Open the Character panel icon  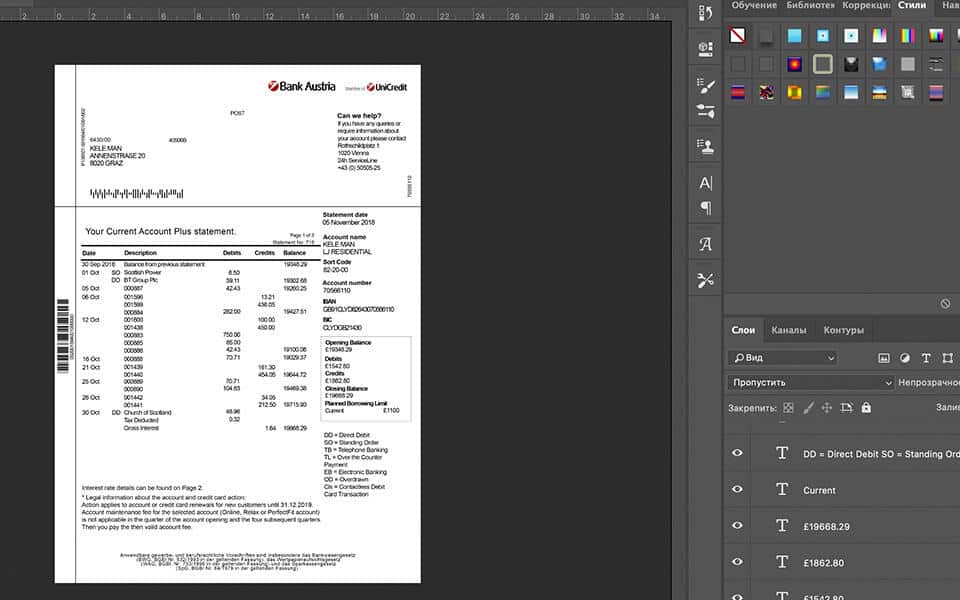point(705,182)
